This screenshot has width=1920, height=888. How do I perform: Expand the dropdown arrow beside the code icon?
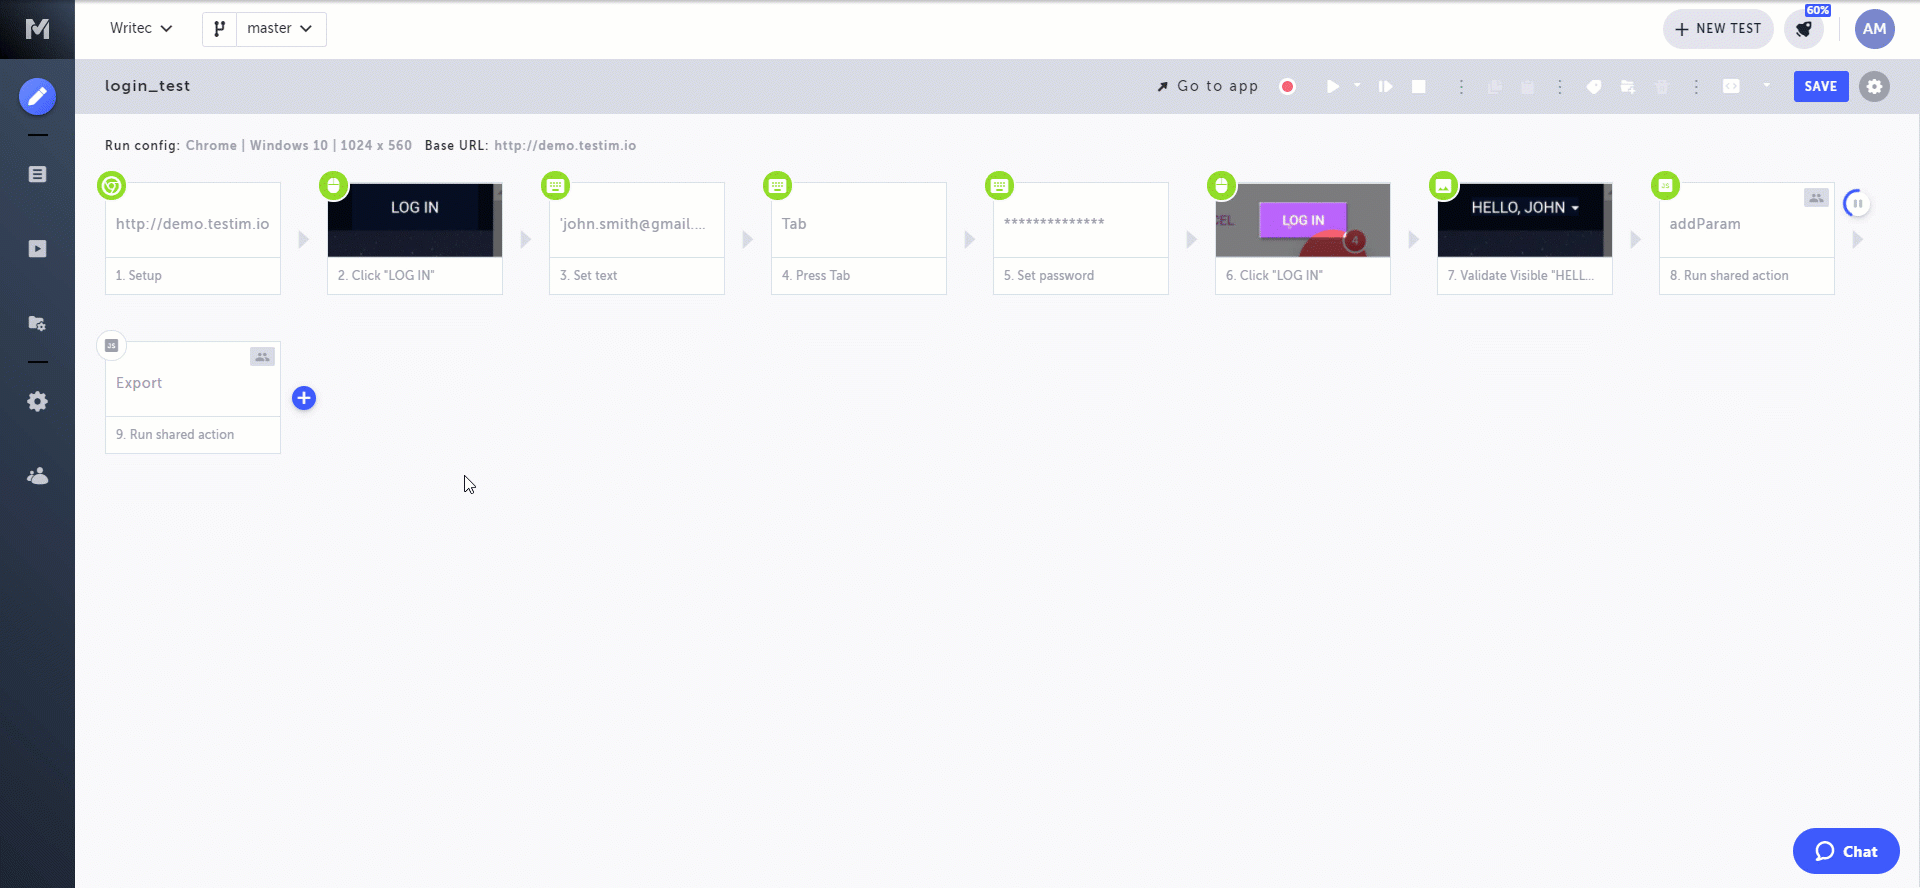[1767, 86]
